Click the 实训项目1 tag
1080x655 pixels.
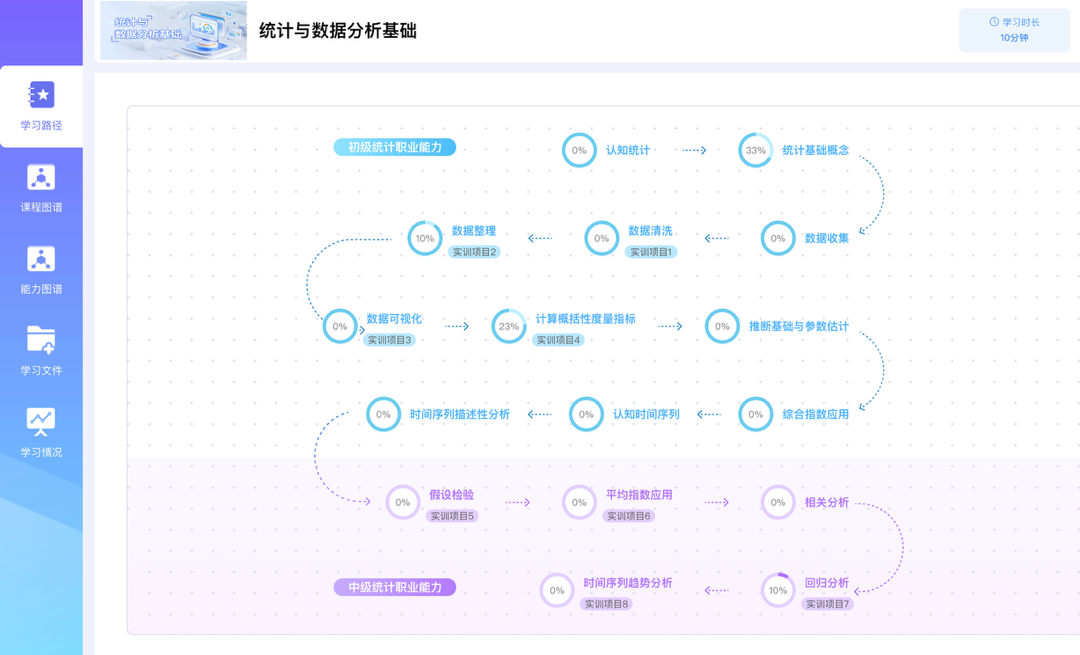pyautogui.click(x=651, y=252)
